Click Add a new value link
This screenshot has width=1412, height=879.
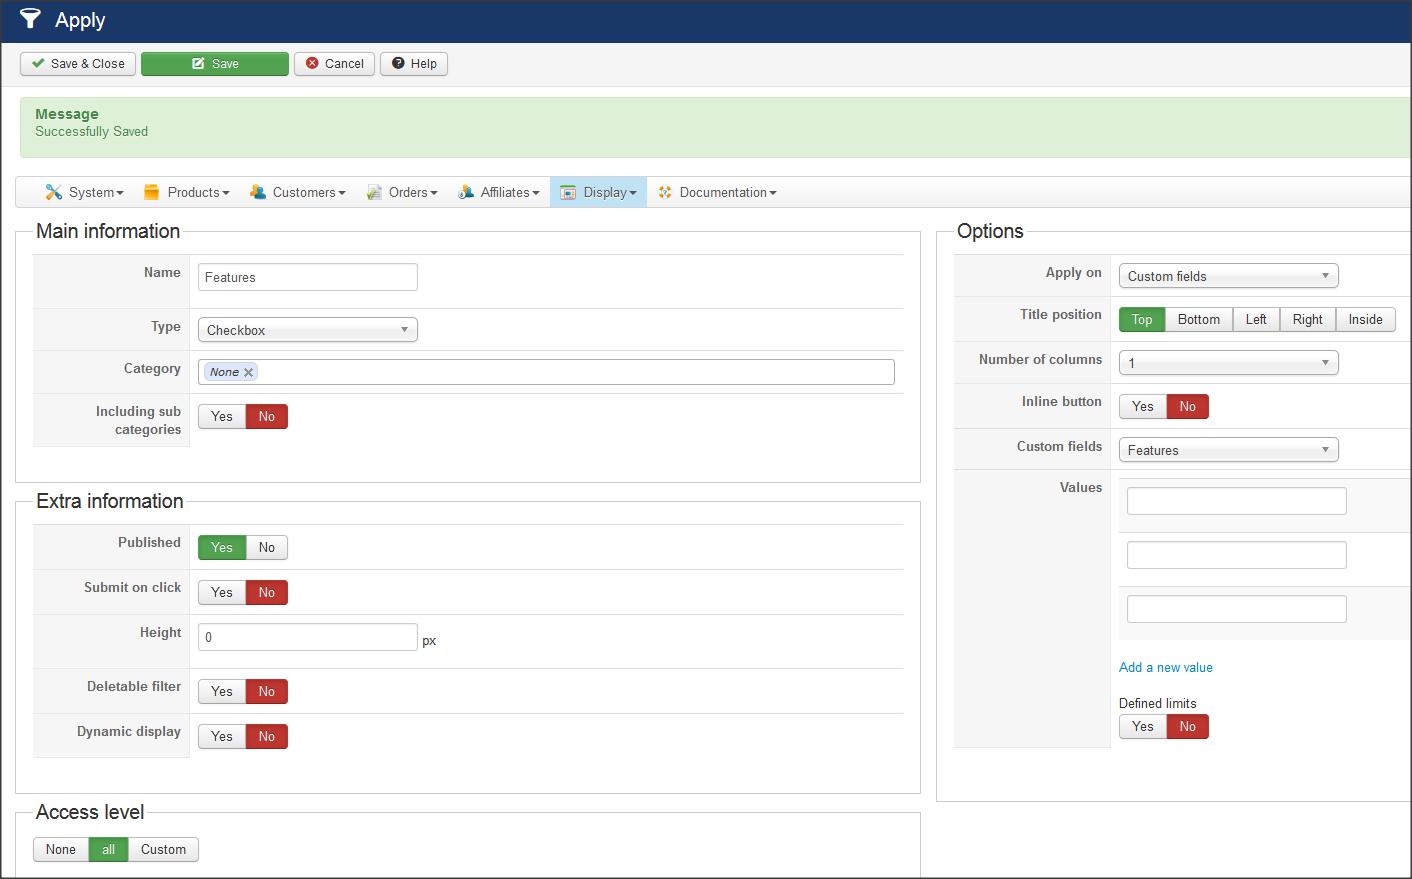(1166, 667)
